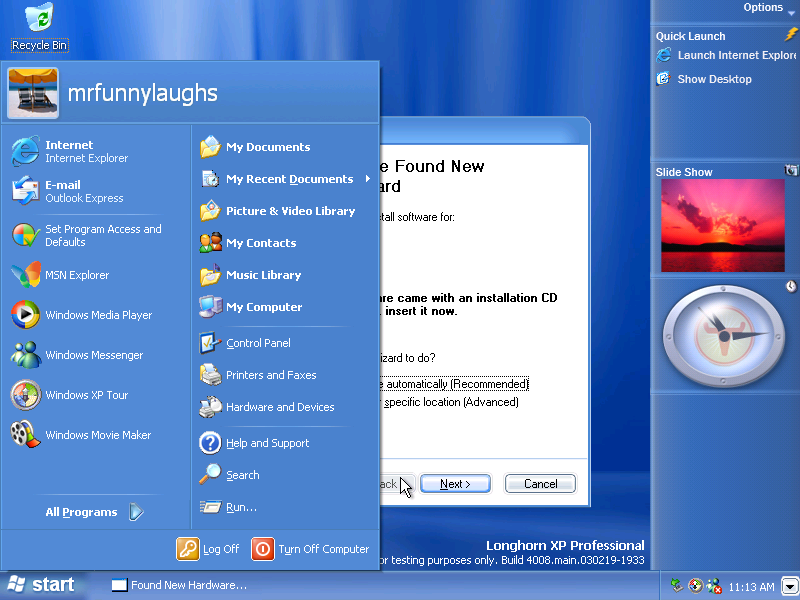Open the Control Panel menu entry
800x600 pixels.
pyautogui.click(x=257, y=343)
